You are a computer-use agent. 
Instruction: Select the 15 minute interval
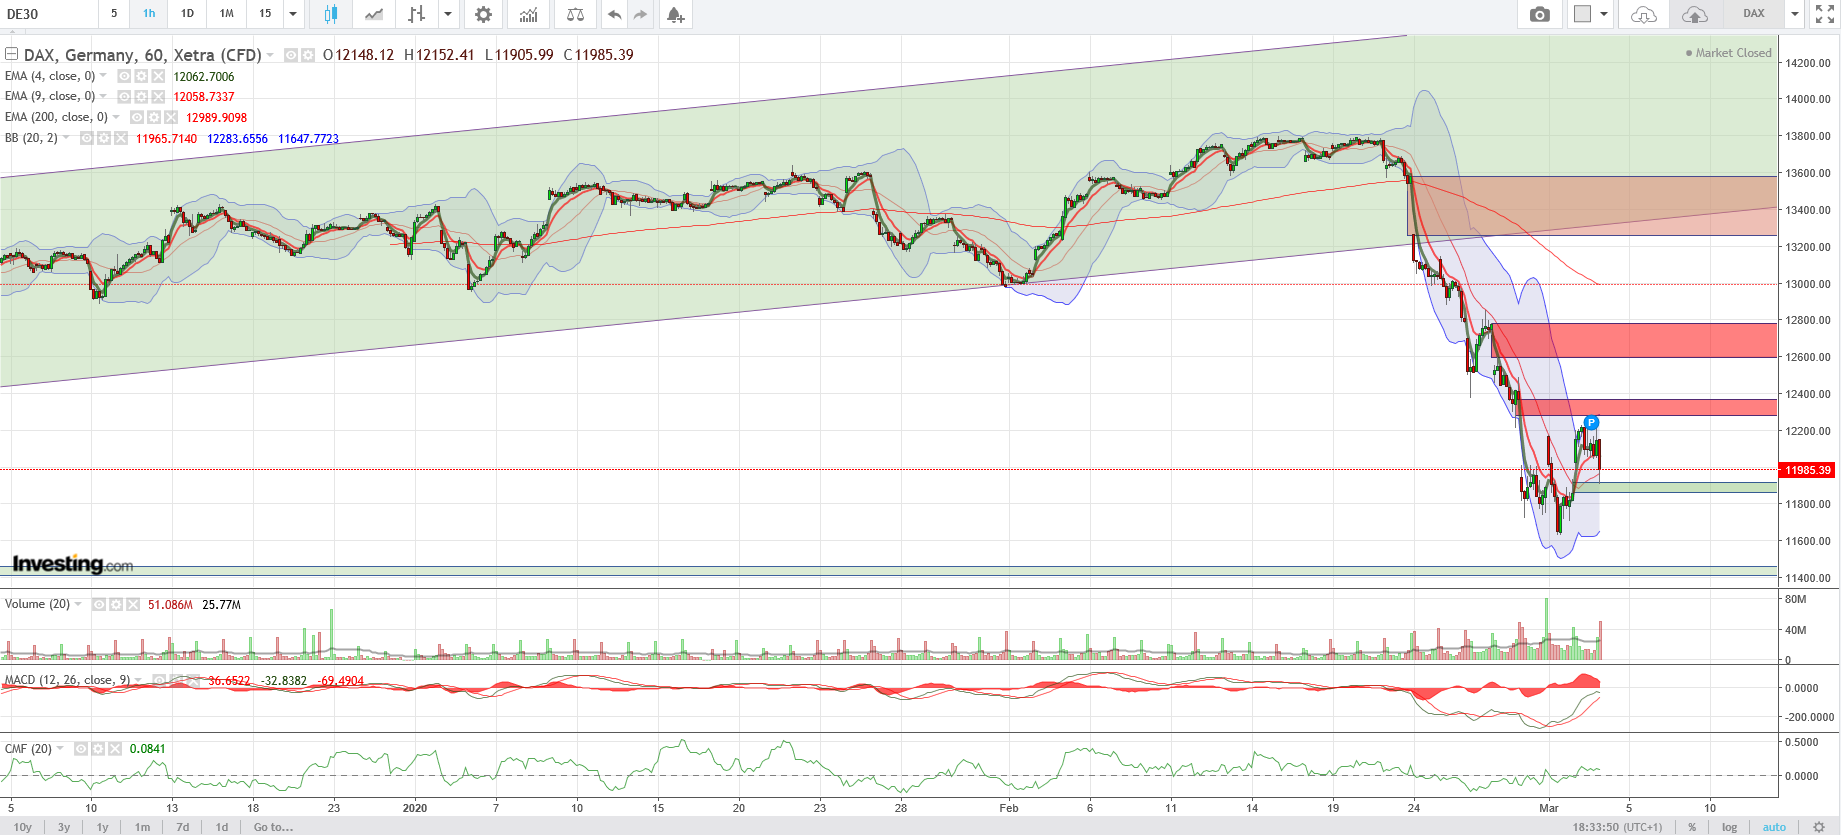point(265,14)
